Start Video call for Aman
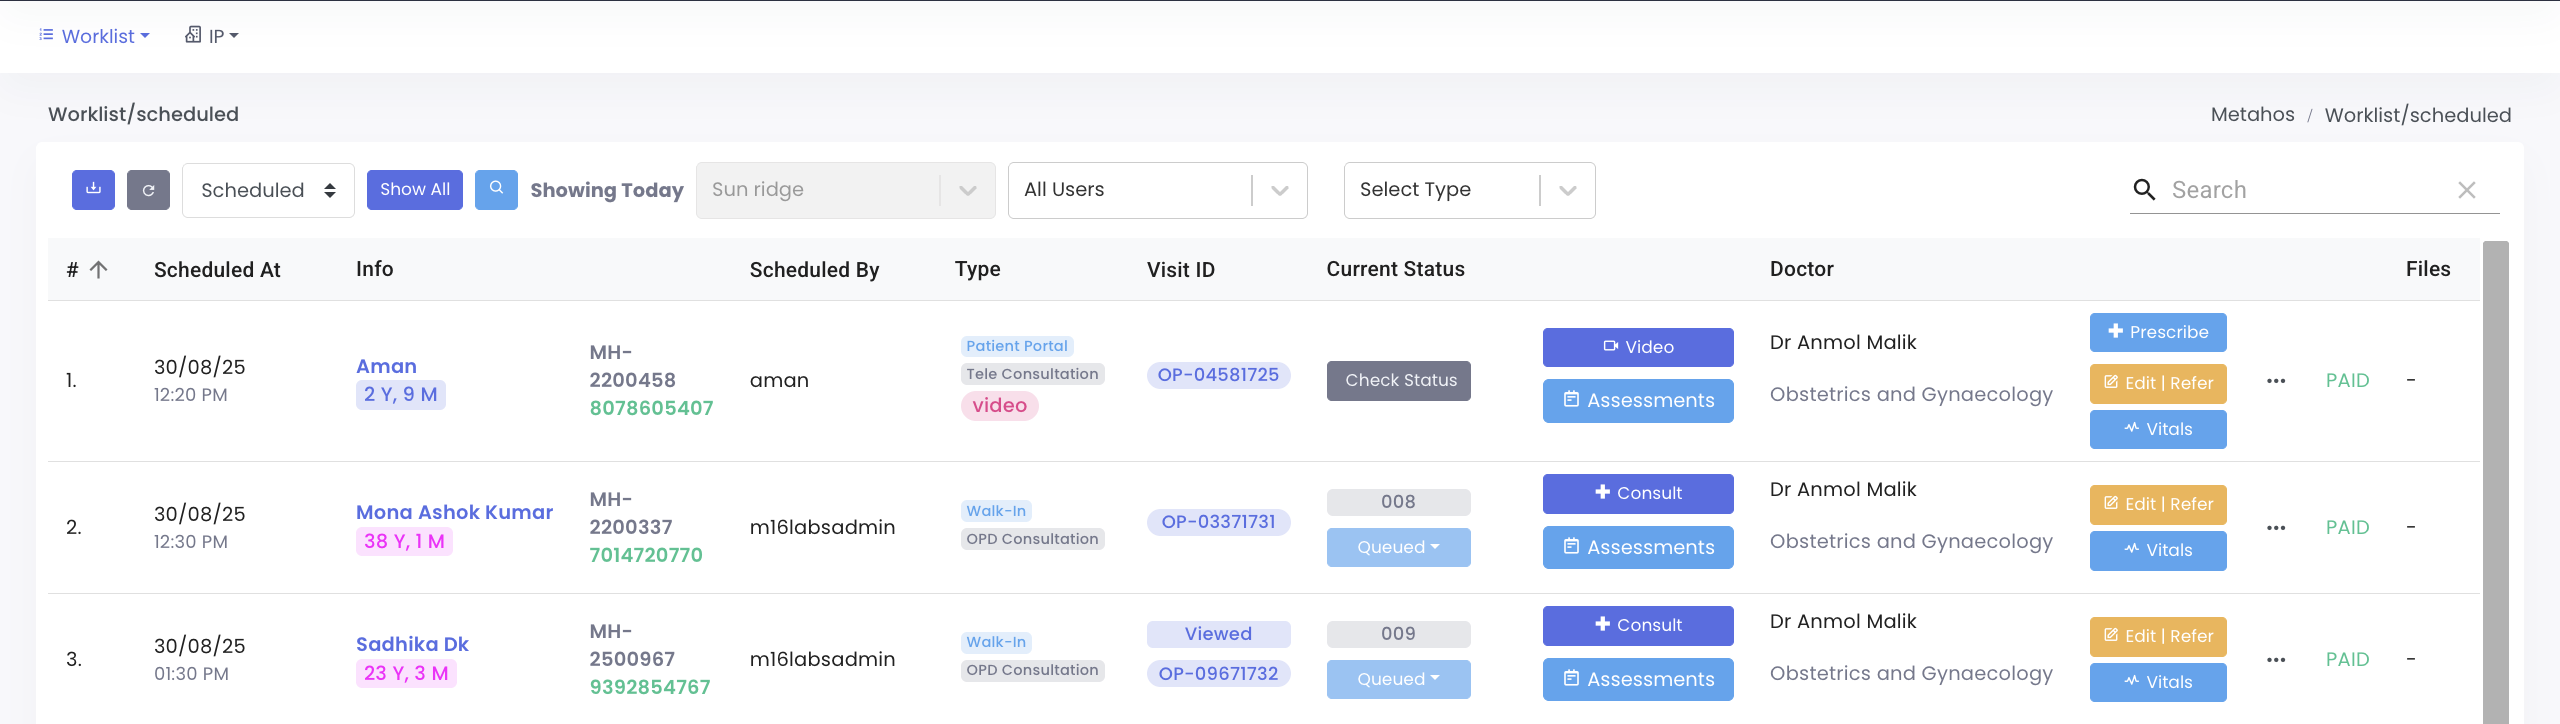The height and width of the screenshot is (724, 2560). click(x=1637, y=347)
